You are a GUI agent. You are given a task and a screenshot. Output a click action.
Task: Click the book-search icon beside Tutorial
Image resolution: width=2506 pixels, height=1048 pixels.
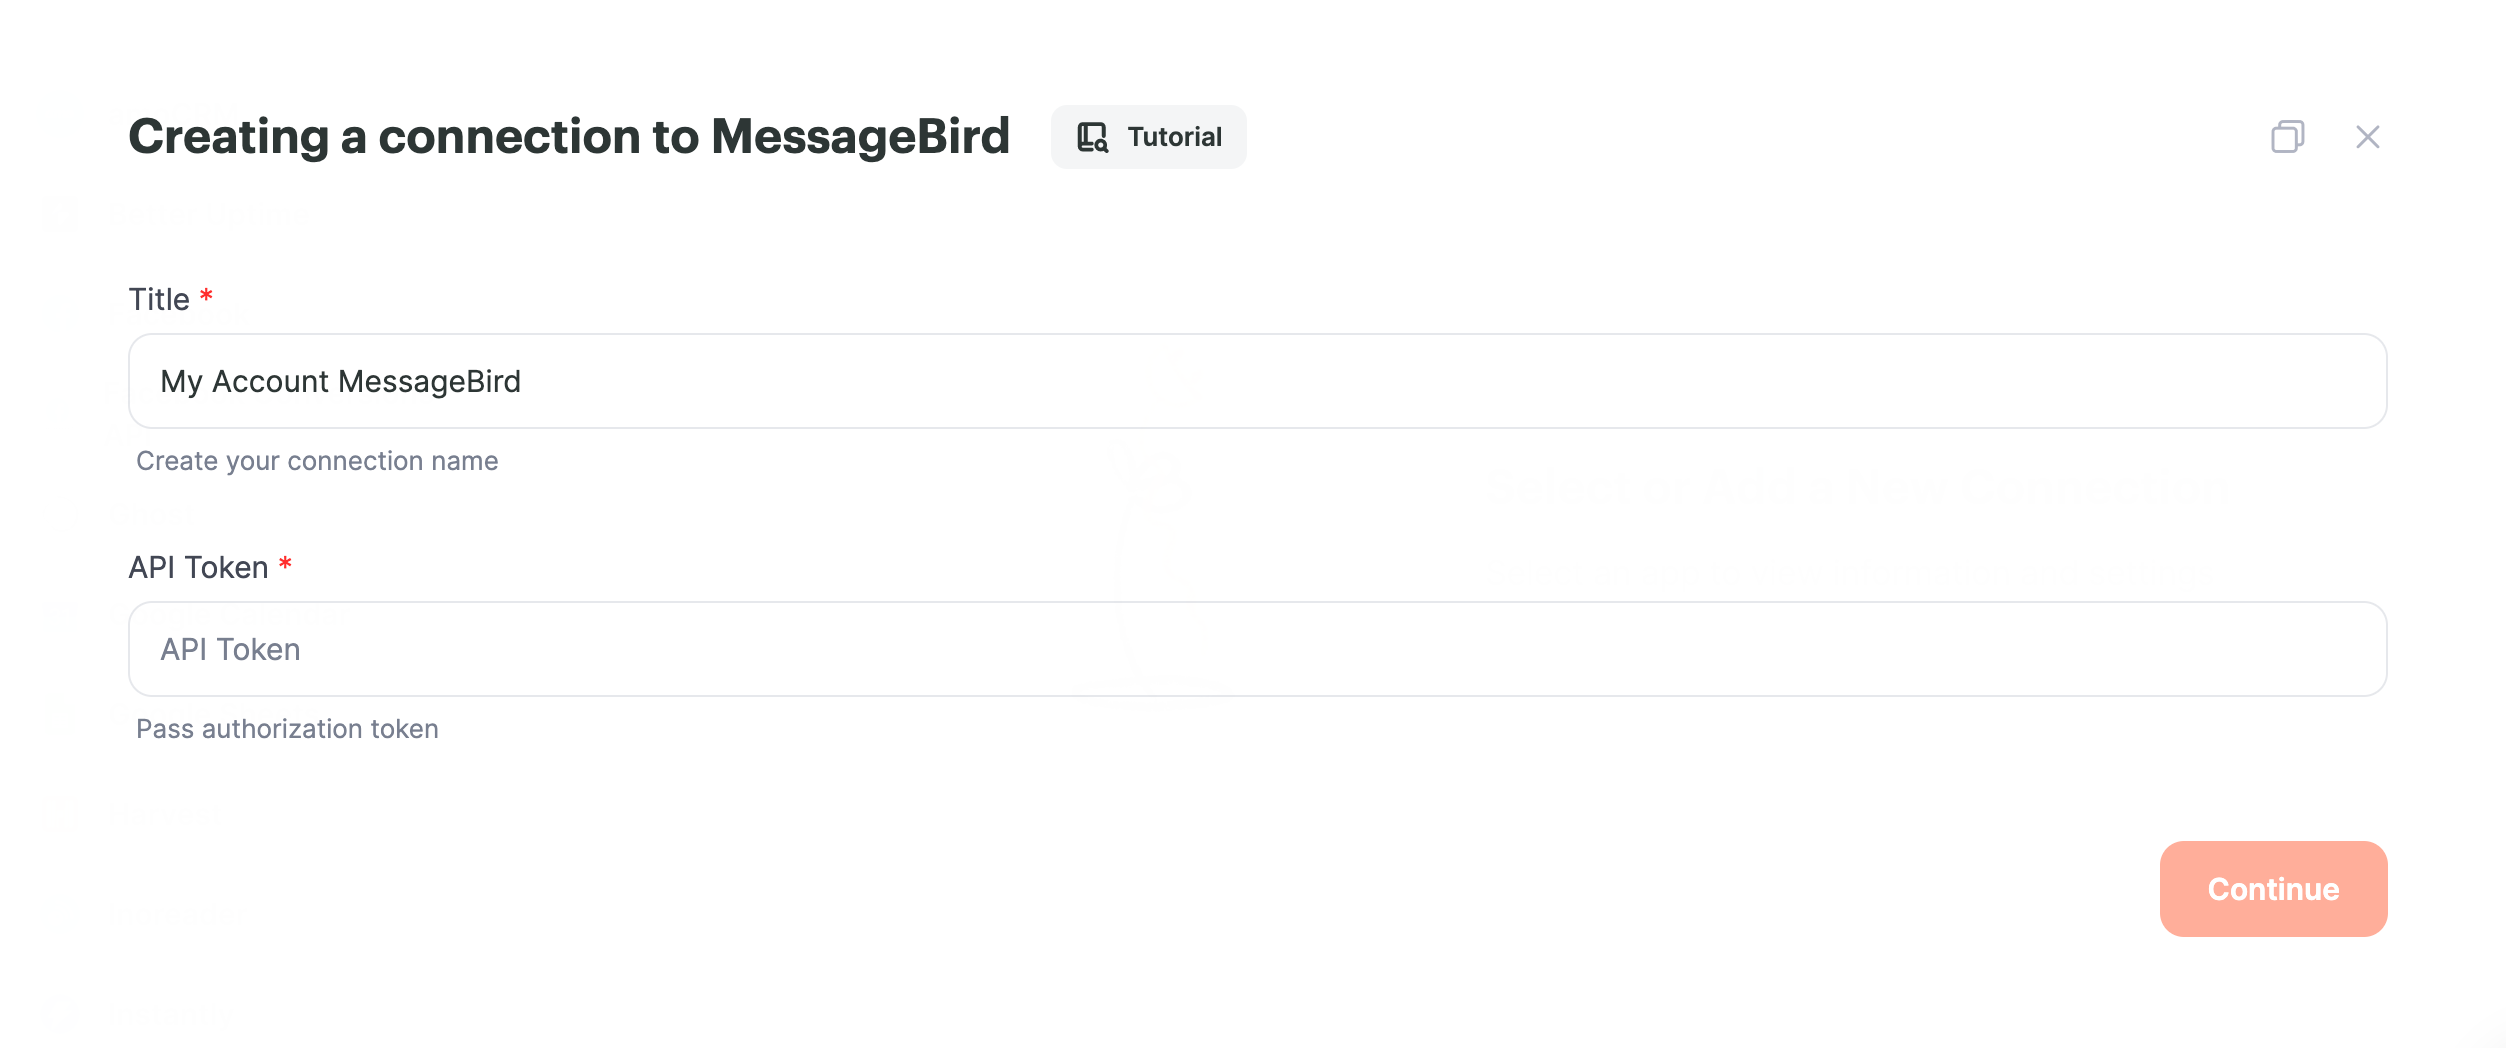click(x=1092, y=137)
